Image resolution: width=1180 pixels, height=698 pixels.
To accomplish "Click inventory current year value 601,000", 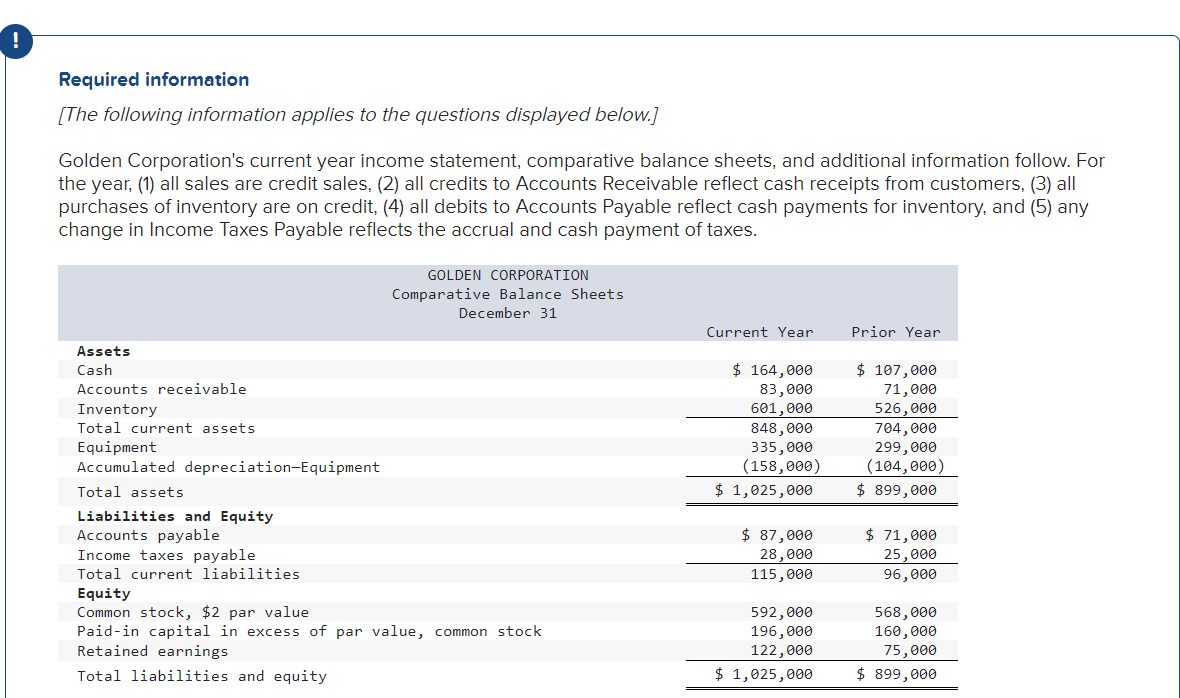I will click(x=781, y=408).
